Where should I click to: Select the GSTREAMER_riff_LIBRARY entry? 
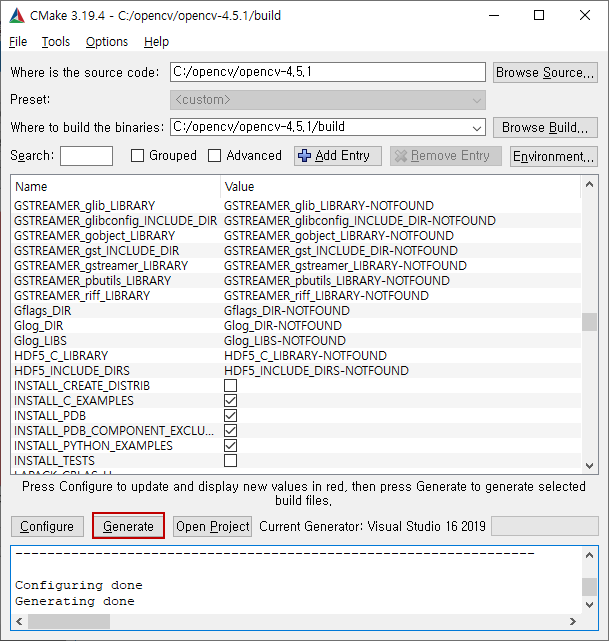coord(82,296)
